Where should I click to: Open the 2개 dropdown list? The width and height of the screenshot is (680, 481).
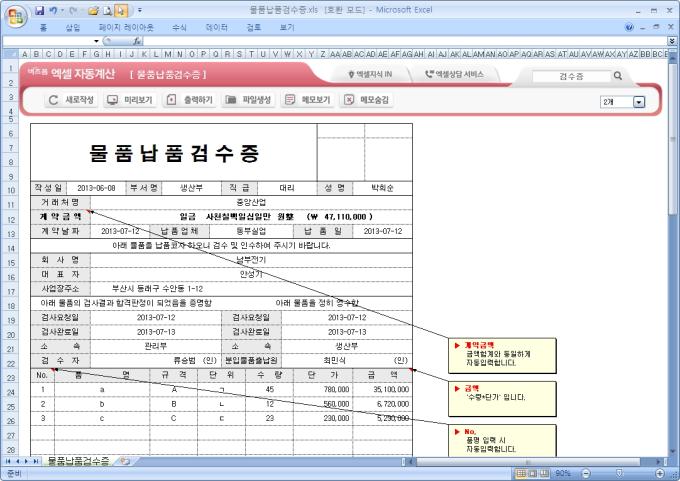639,102
